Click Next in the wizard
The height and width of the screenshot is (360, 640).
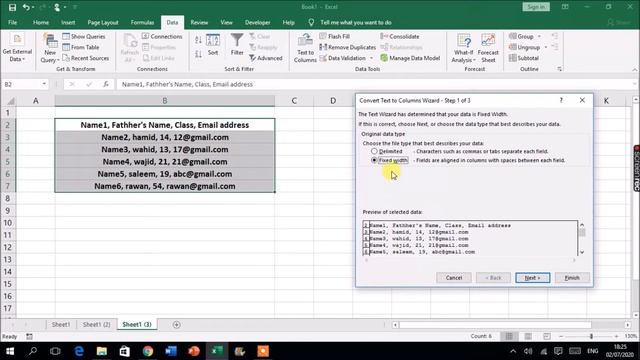click(x=532, y=278)
